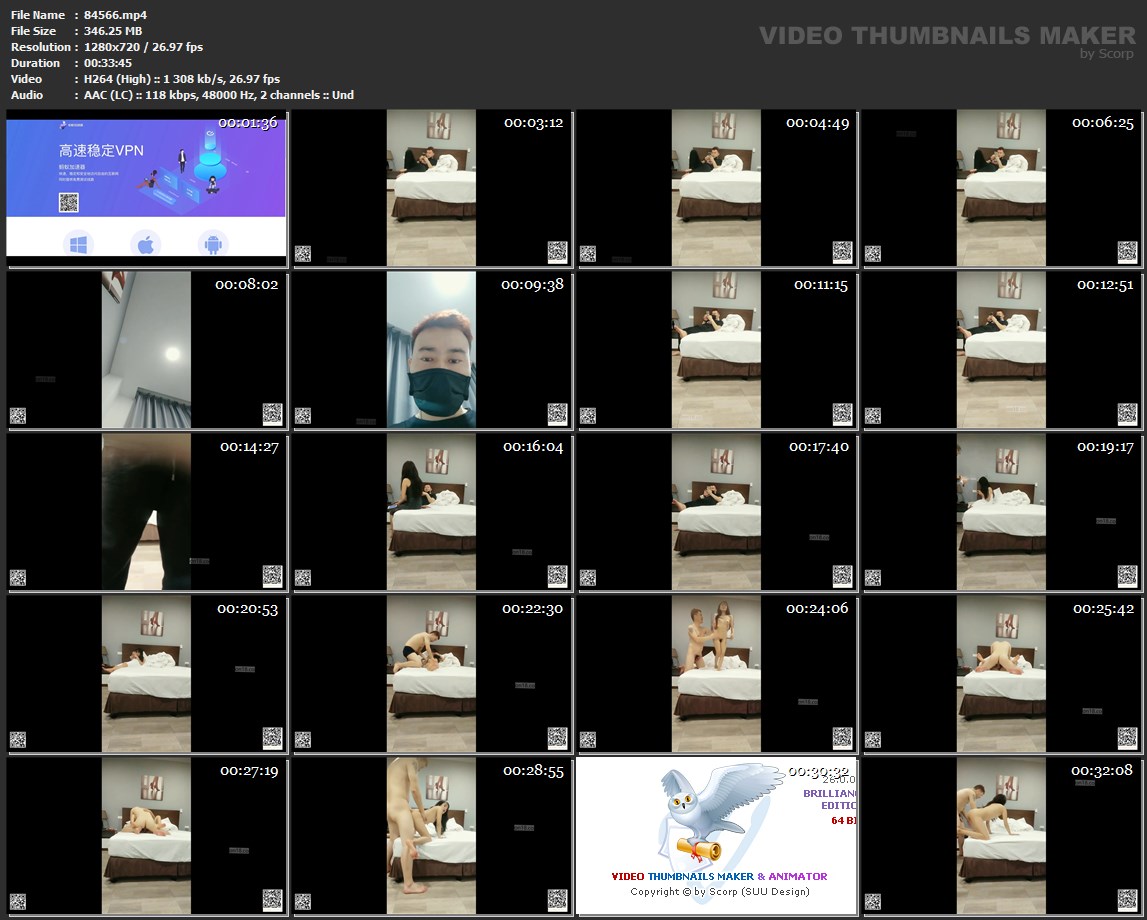Click the 'VIDEO THUMBNAILS MAKER & ANIMATOR' text

click(718, 876)
